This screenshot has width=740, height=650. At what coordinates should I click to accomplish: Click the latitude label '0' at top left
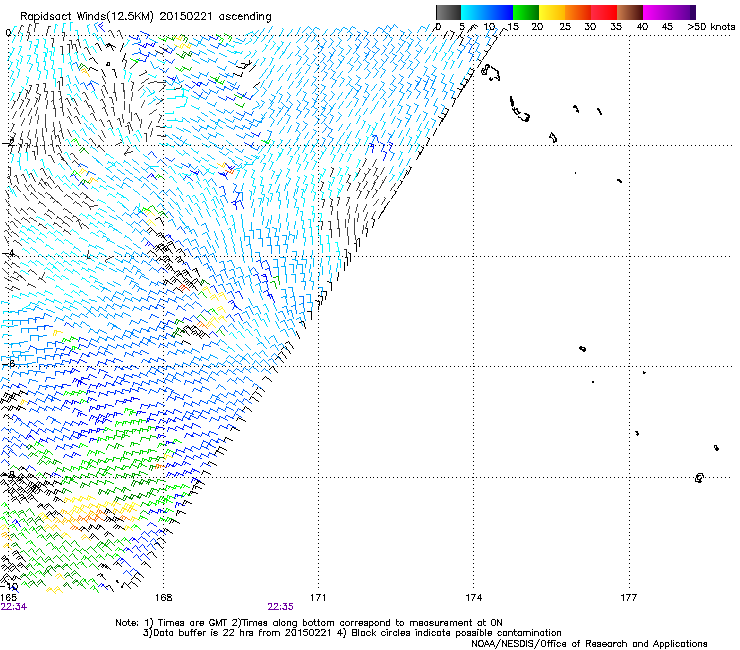8,33
